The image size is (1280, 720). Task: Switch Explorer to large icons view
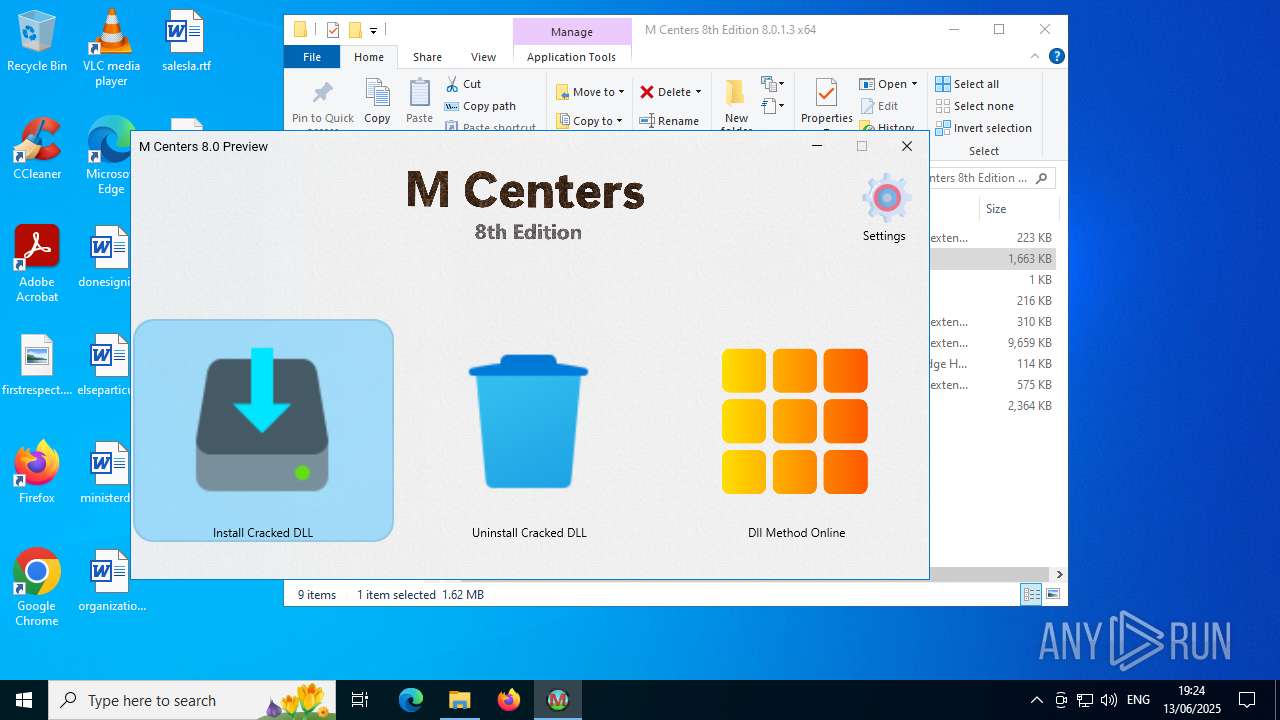(x=1052, y=594)
